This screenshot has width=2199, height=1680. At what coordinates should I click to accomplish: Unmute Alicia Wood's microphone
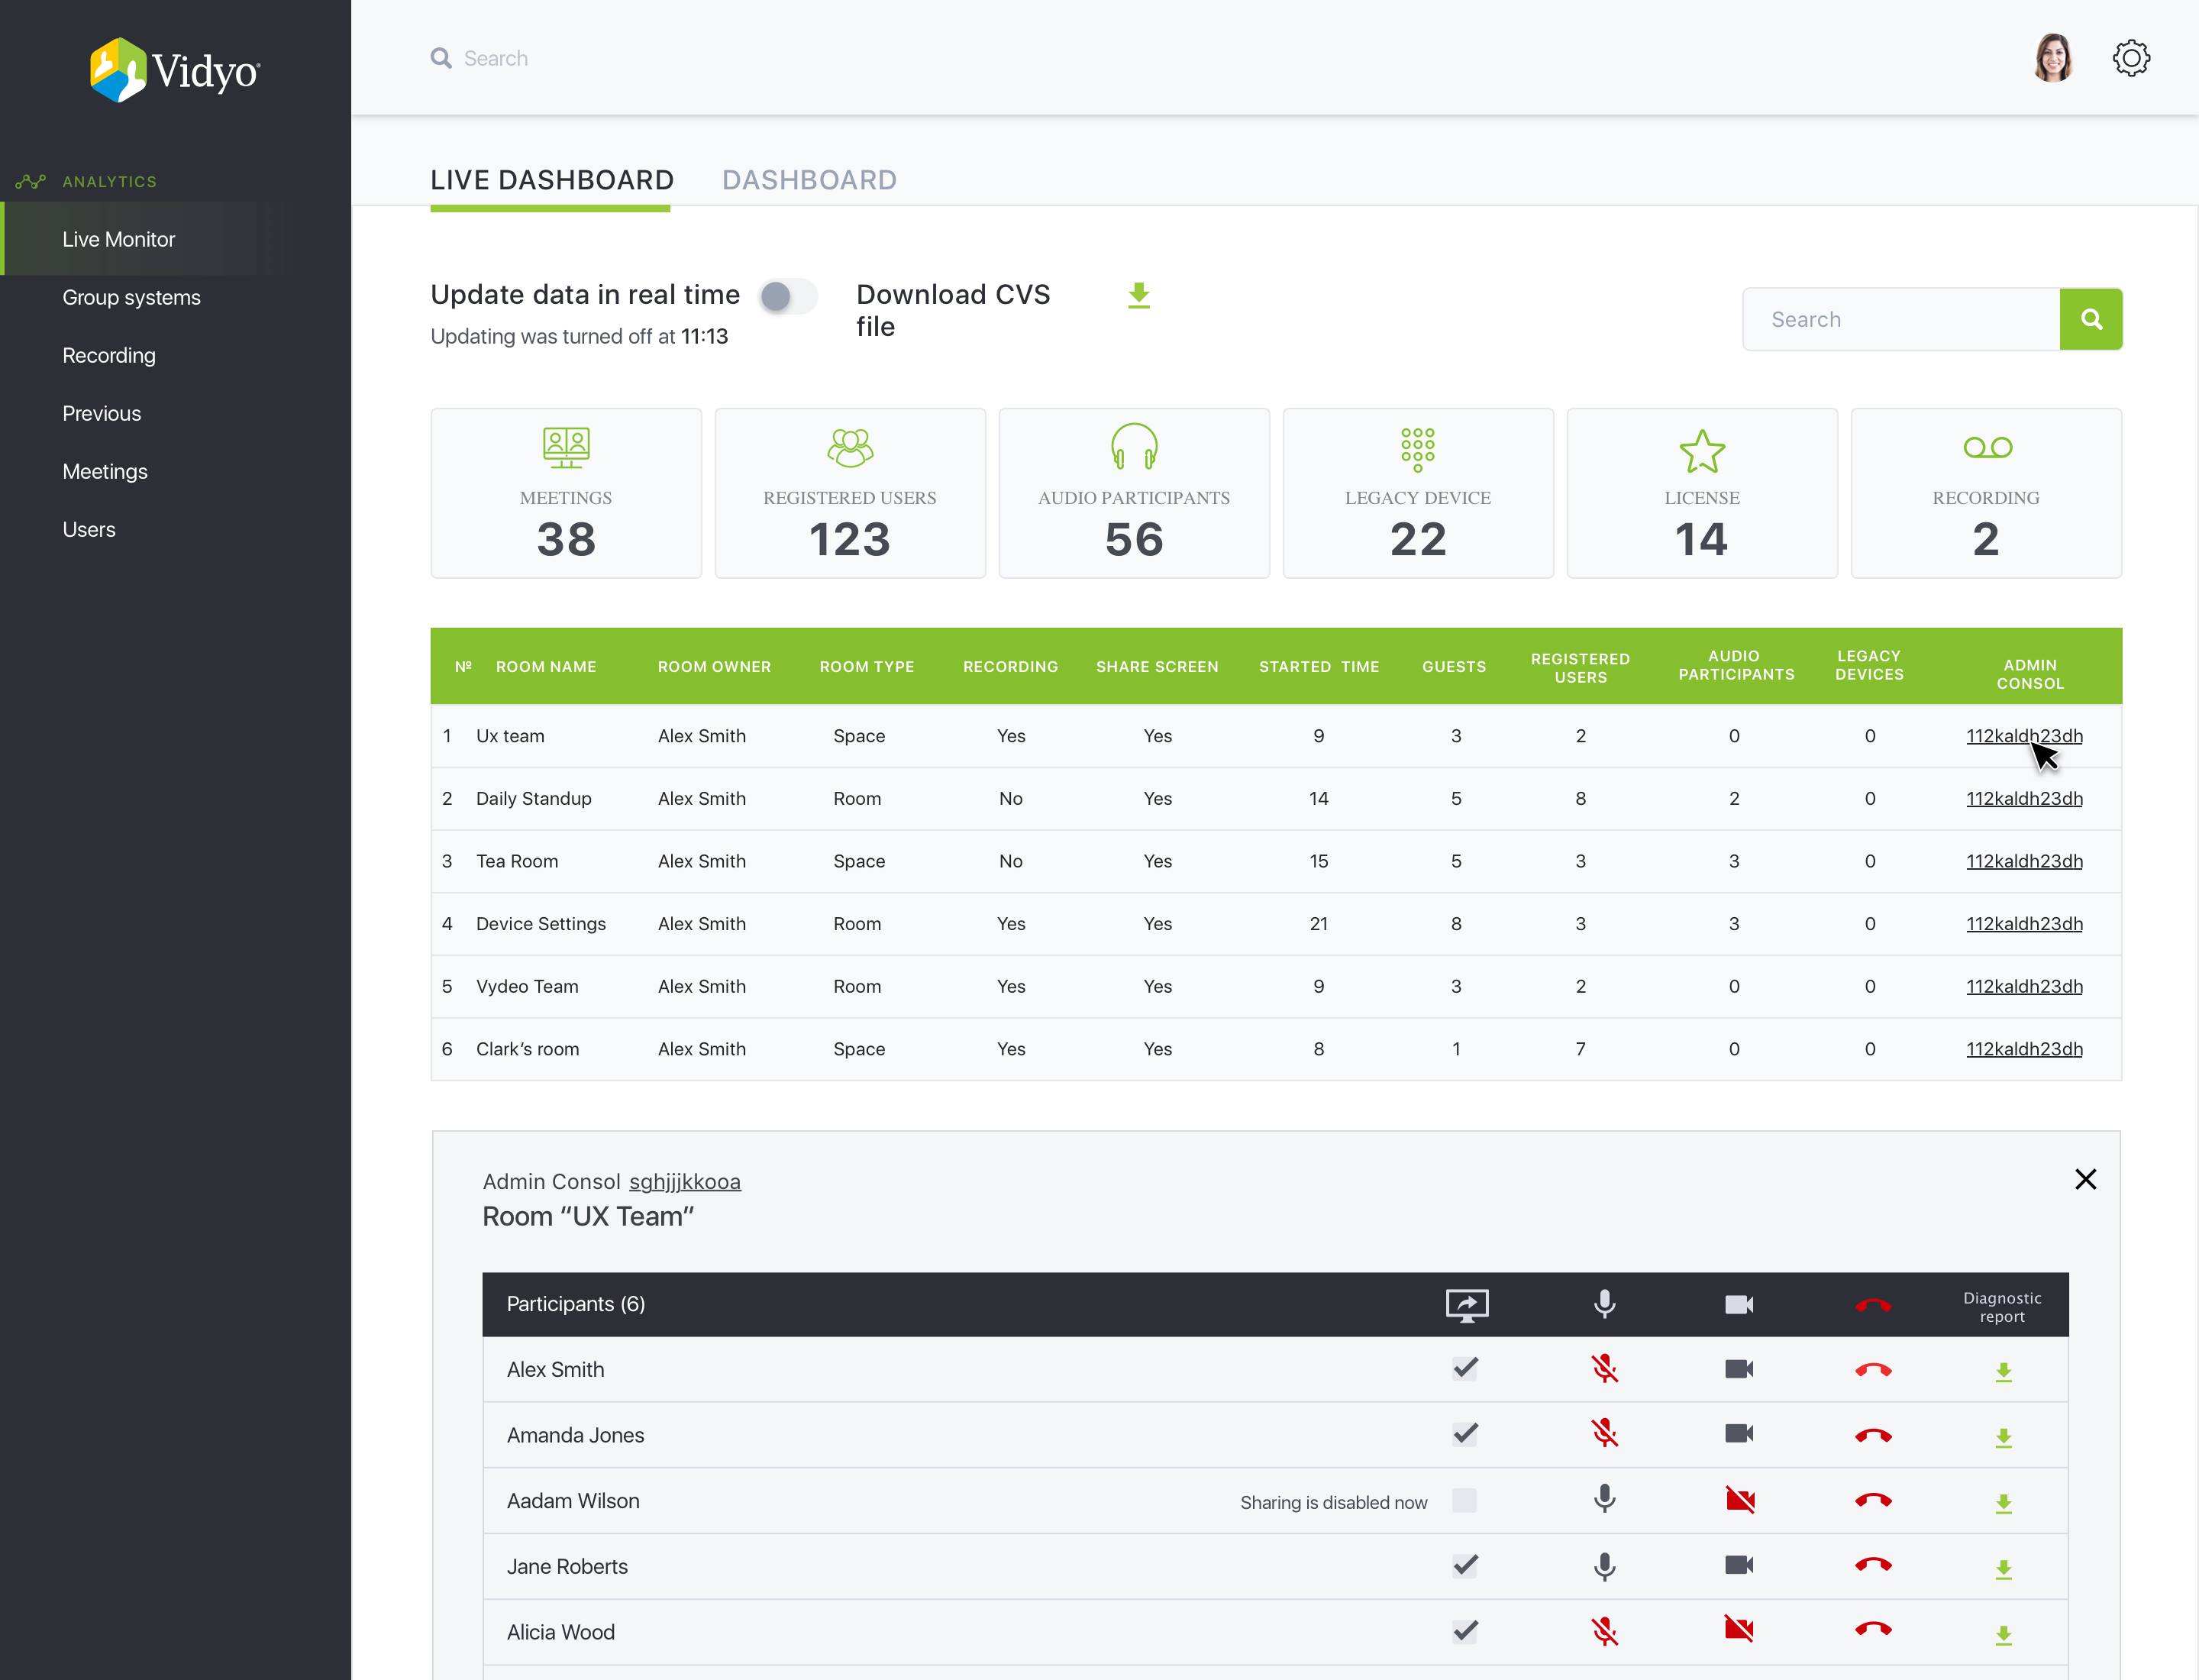[x=1604, y=1631]
